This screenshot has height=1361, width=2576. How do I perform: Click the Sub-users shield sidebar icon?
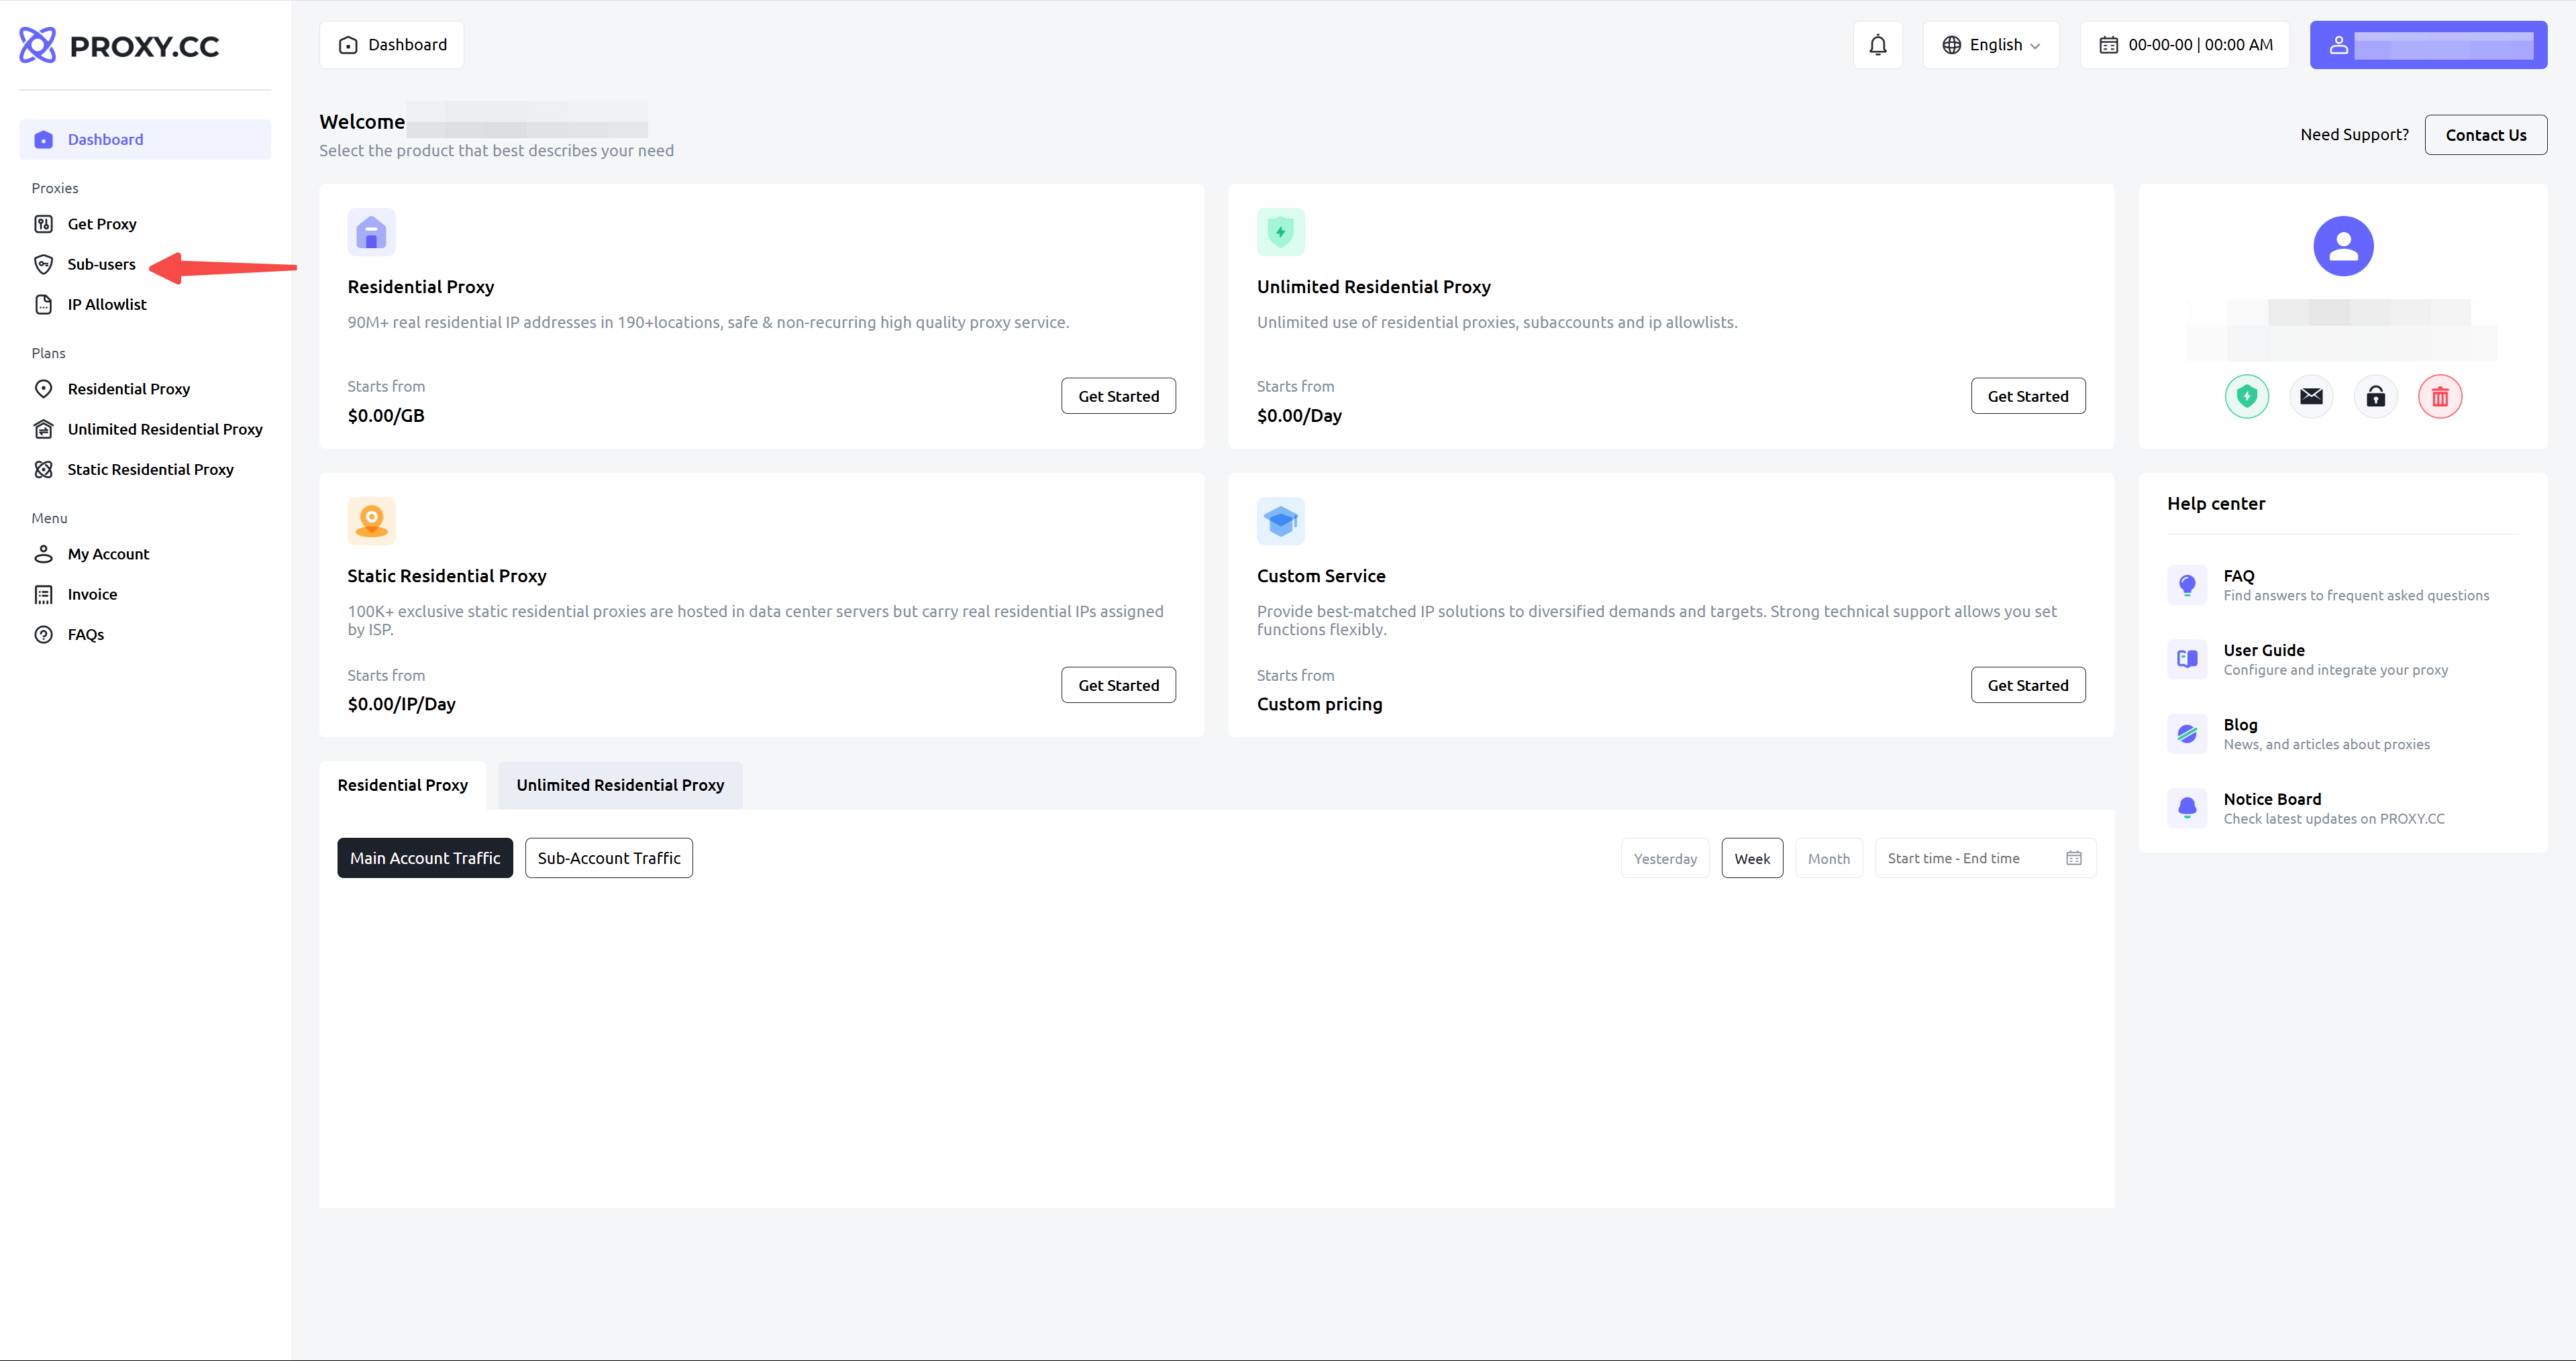44,264
